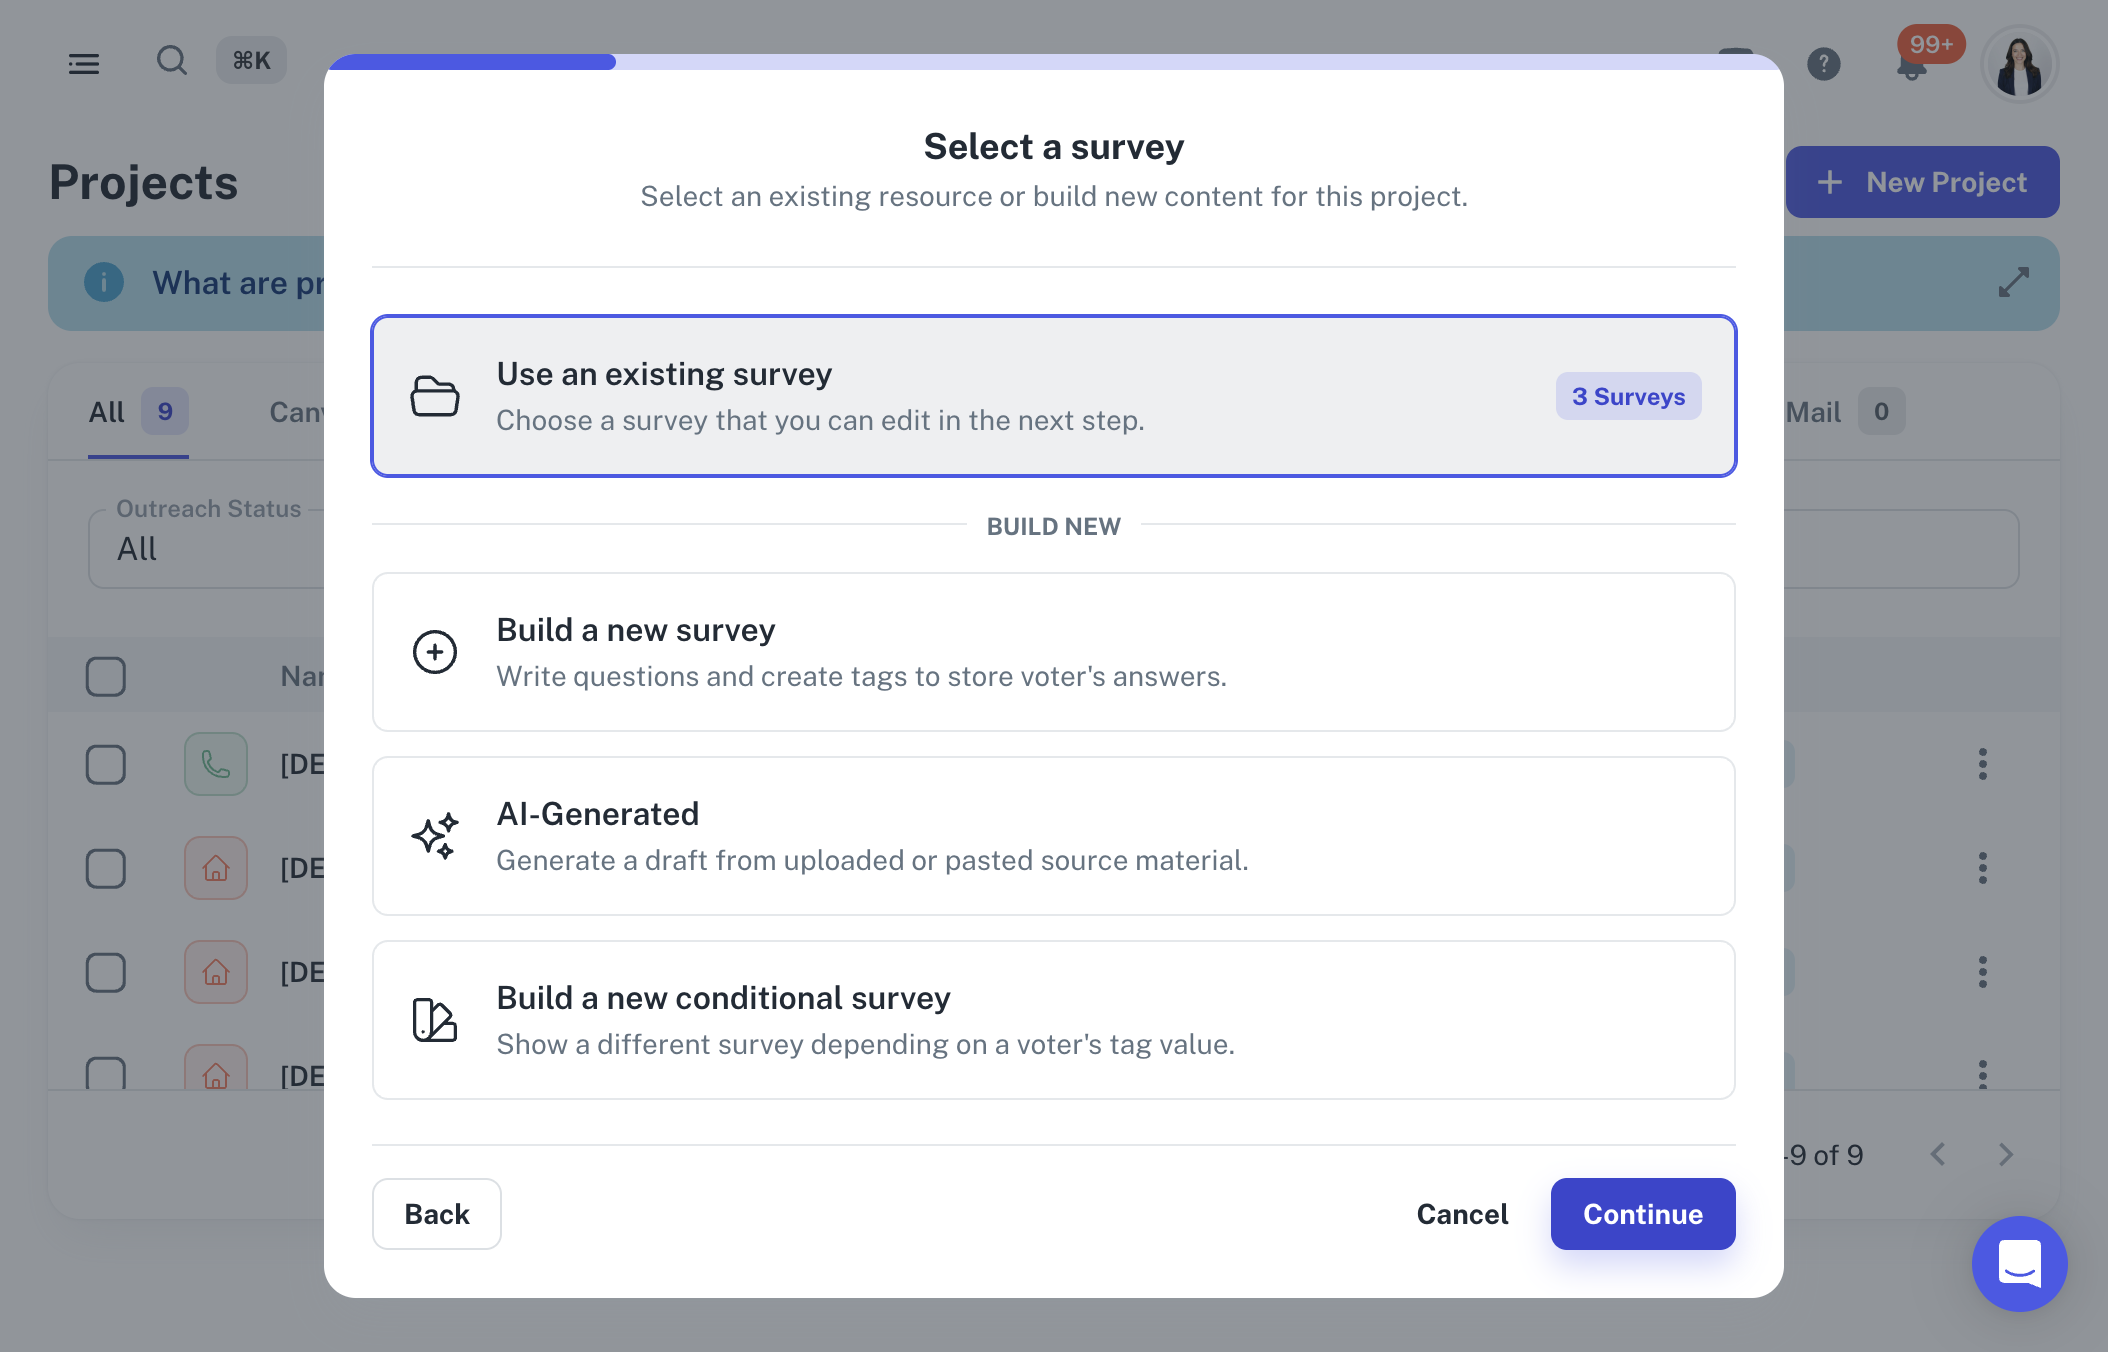Viewport: 2108px width, 1352px height.
Task: Tick the checkbox on the phone project row
Action: tap(106, 765)
